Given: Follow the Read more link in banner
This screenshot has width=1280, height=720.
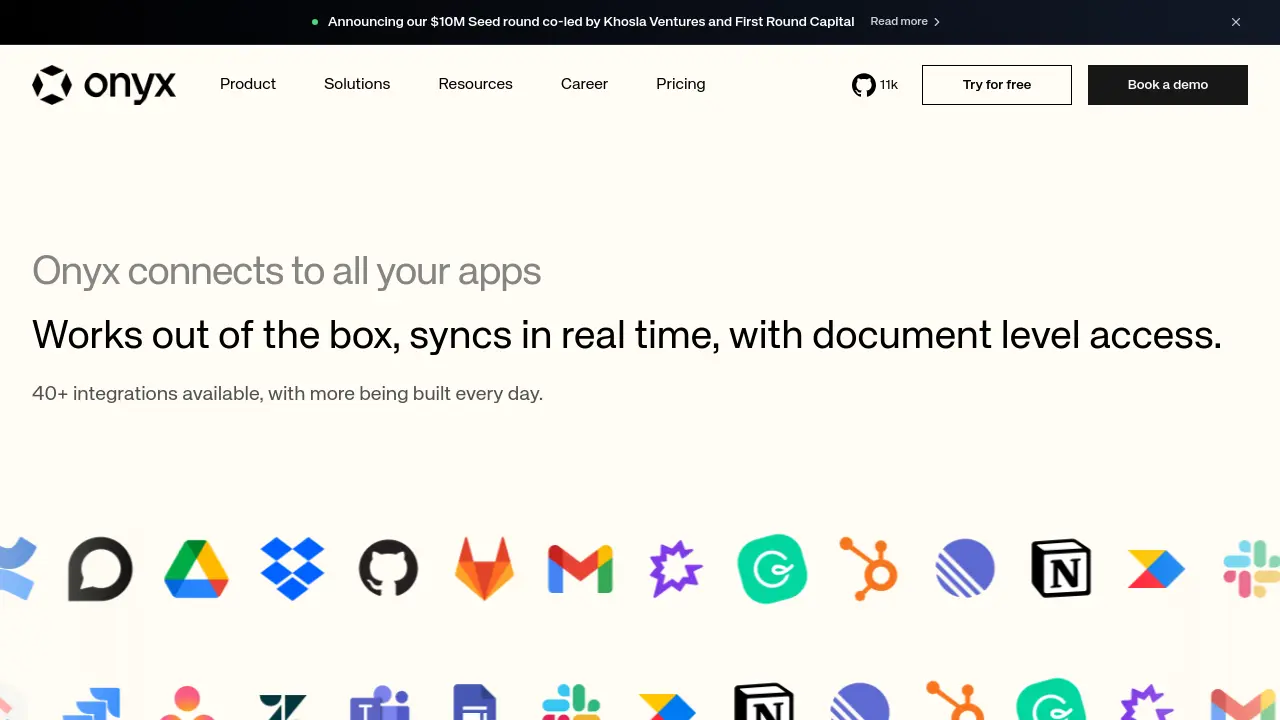Looking at the screenshot, I should [905, 22].
